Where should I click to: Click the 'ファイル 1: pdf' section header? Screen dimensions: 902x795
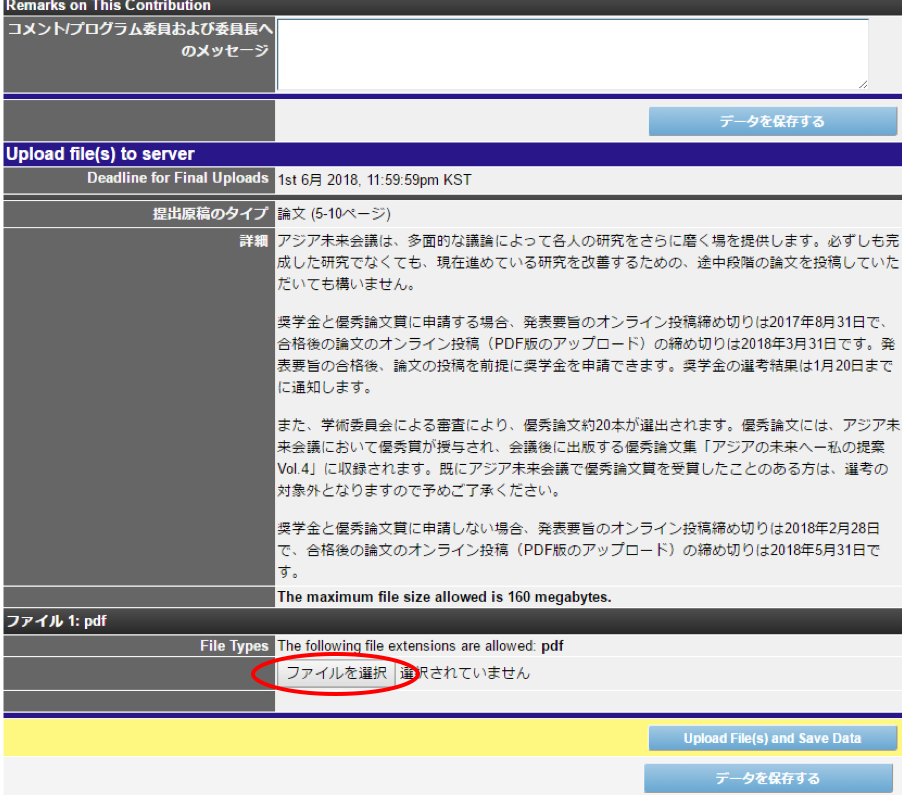click(x=56, y=621)
